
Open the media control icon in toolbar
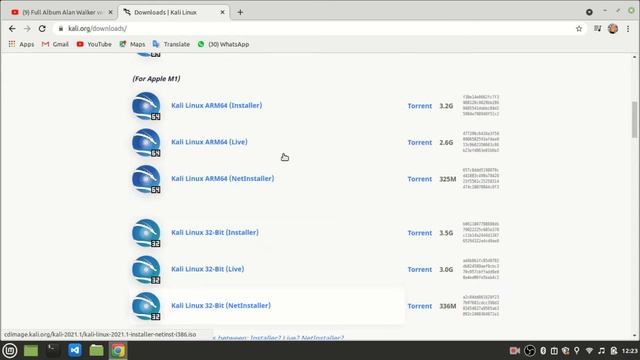click(598, 29)
